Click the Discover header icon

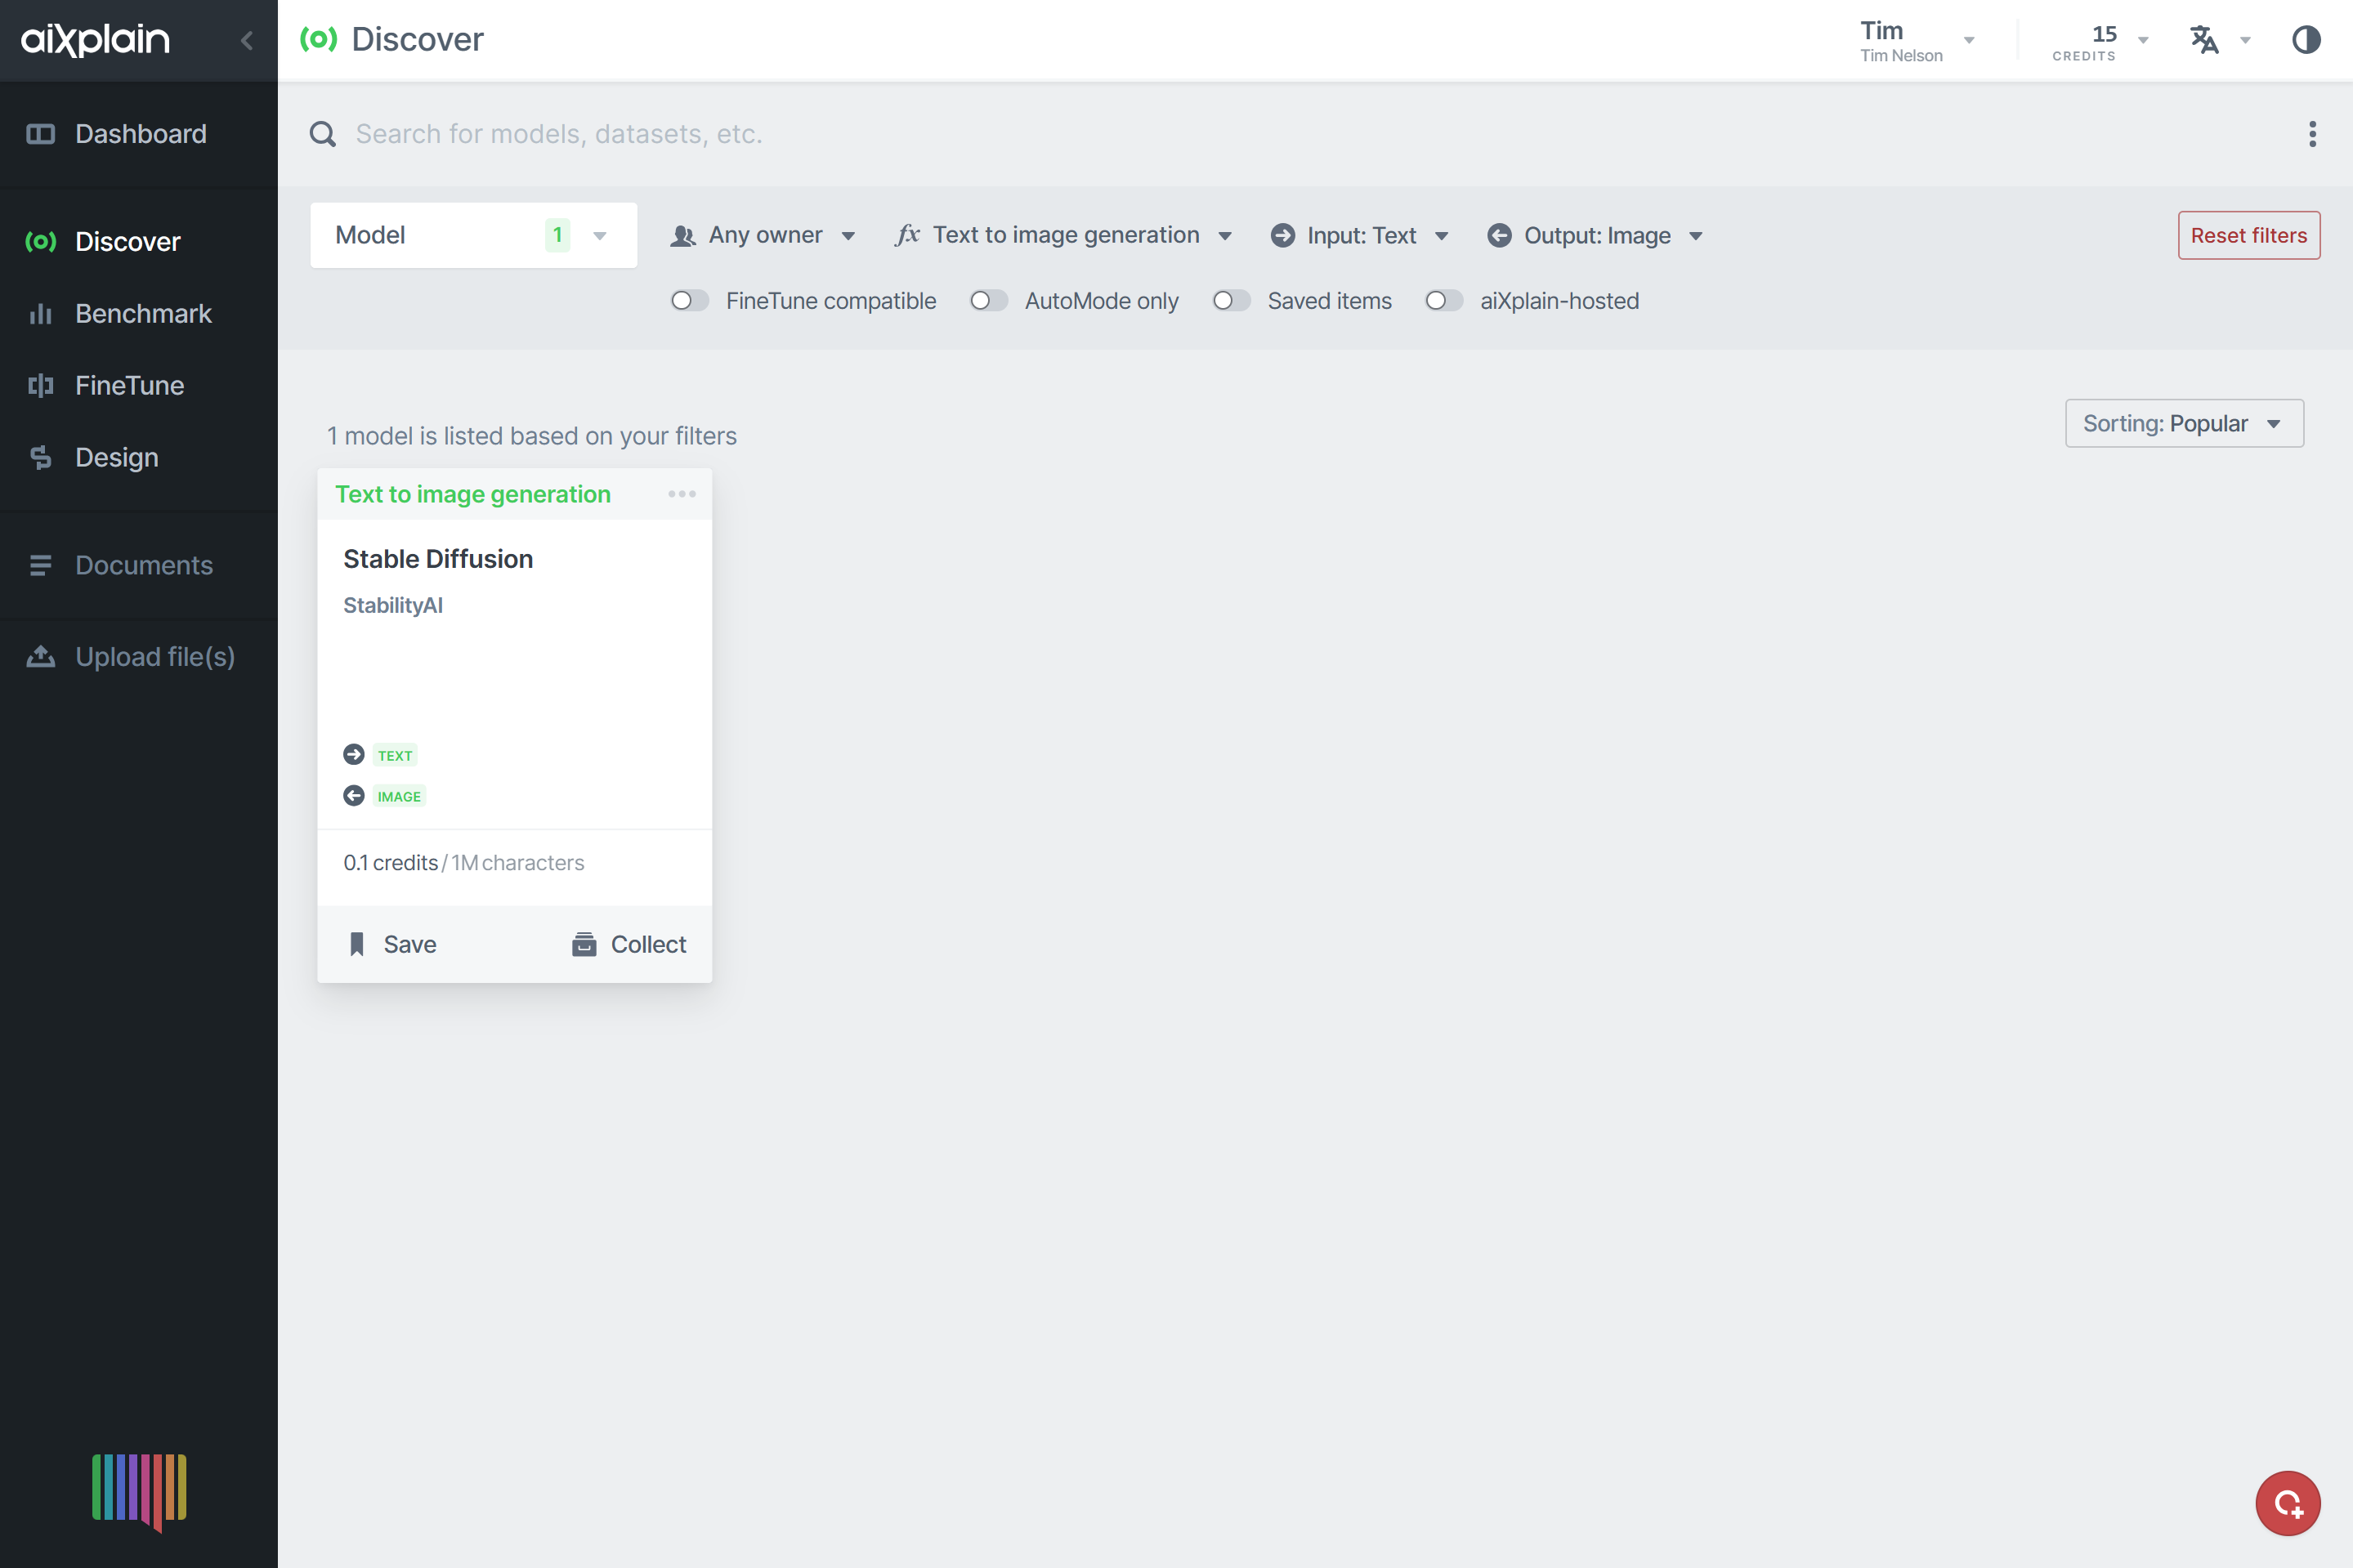(318, 39)
